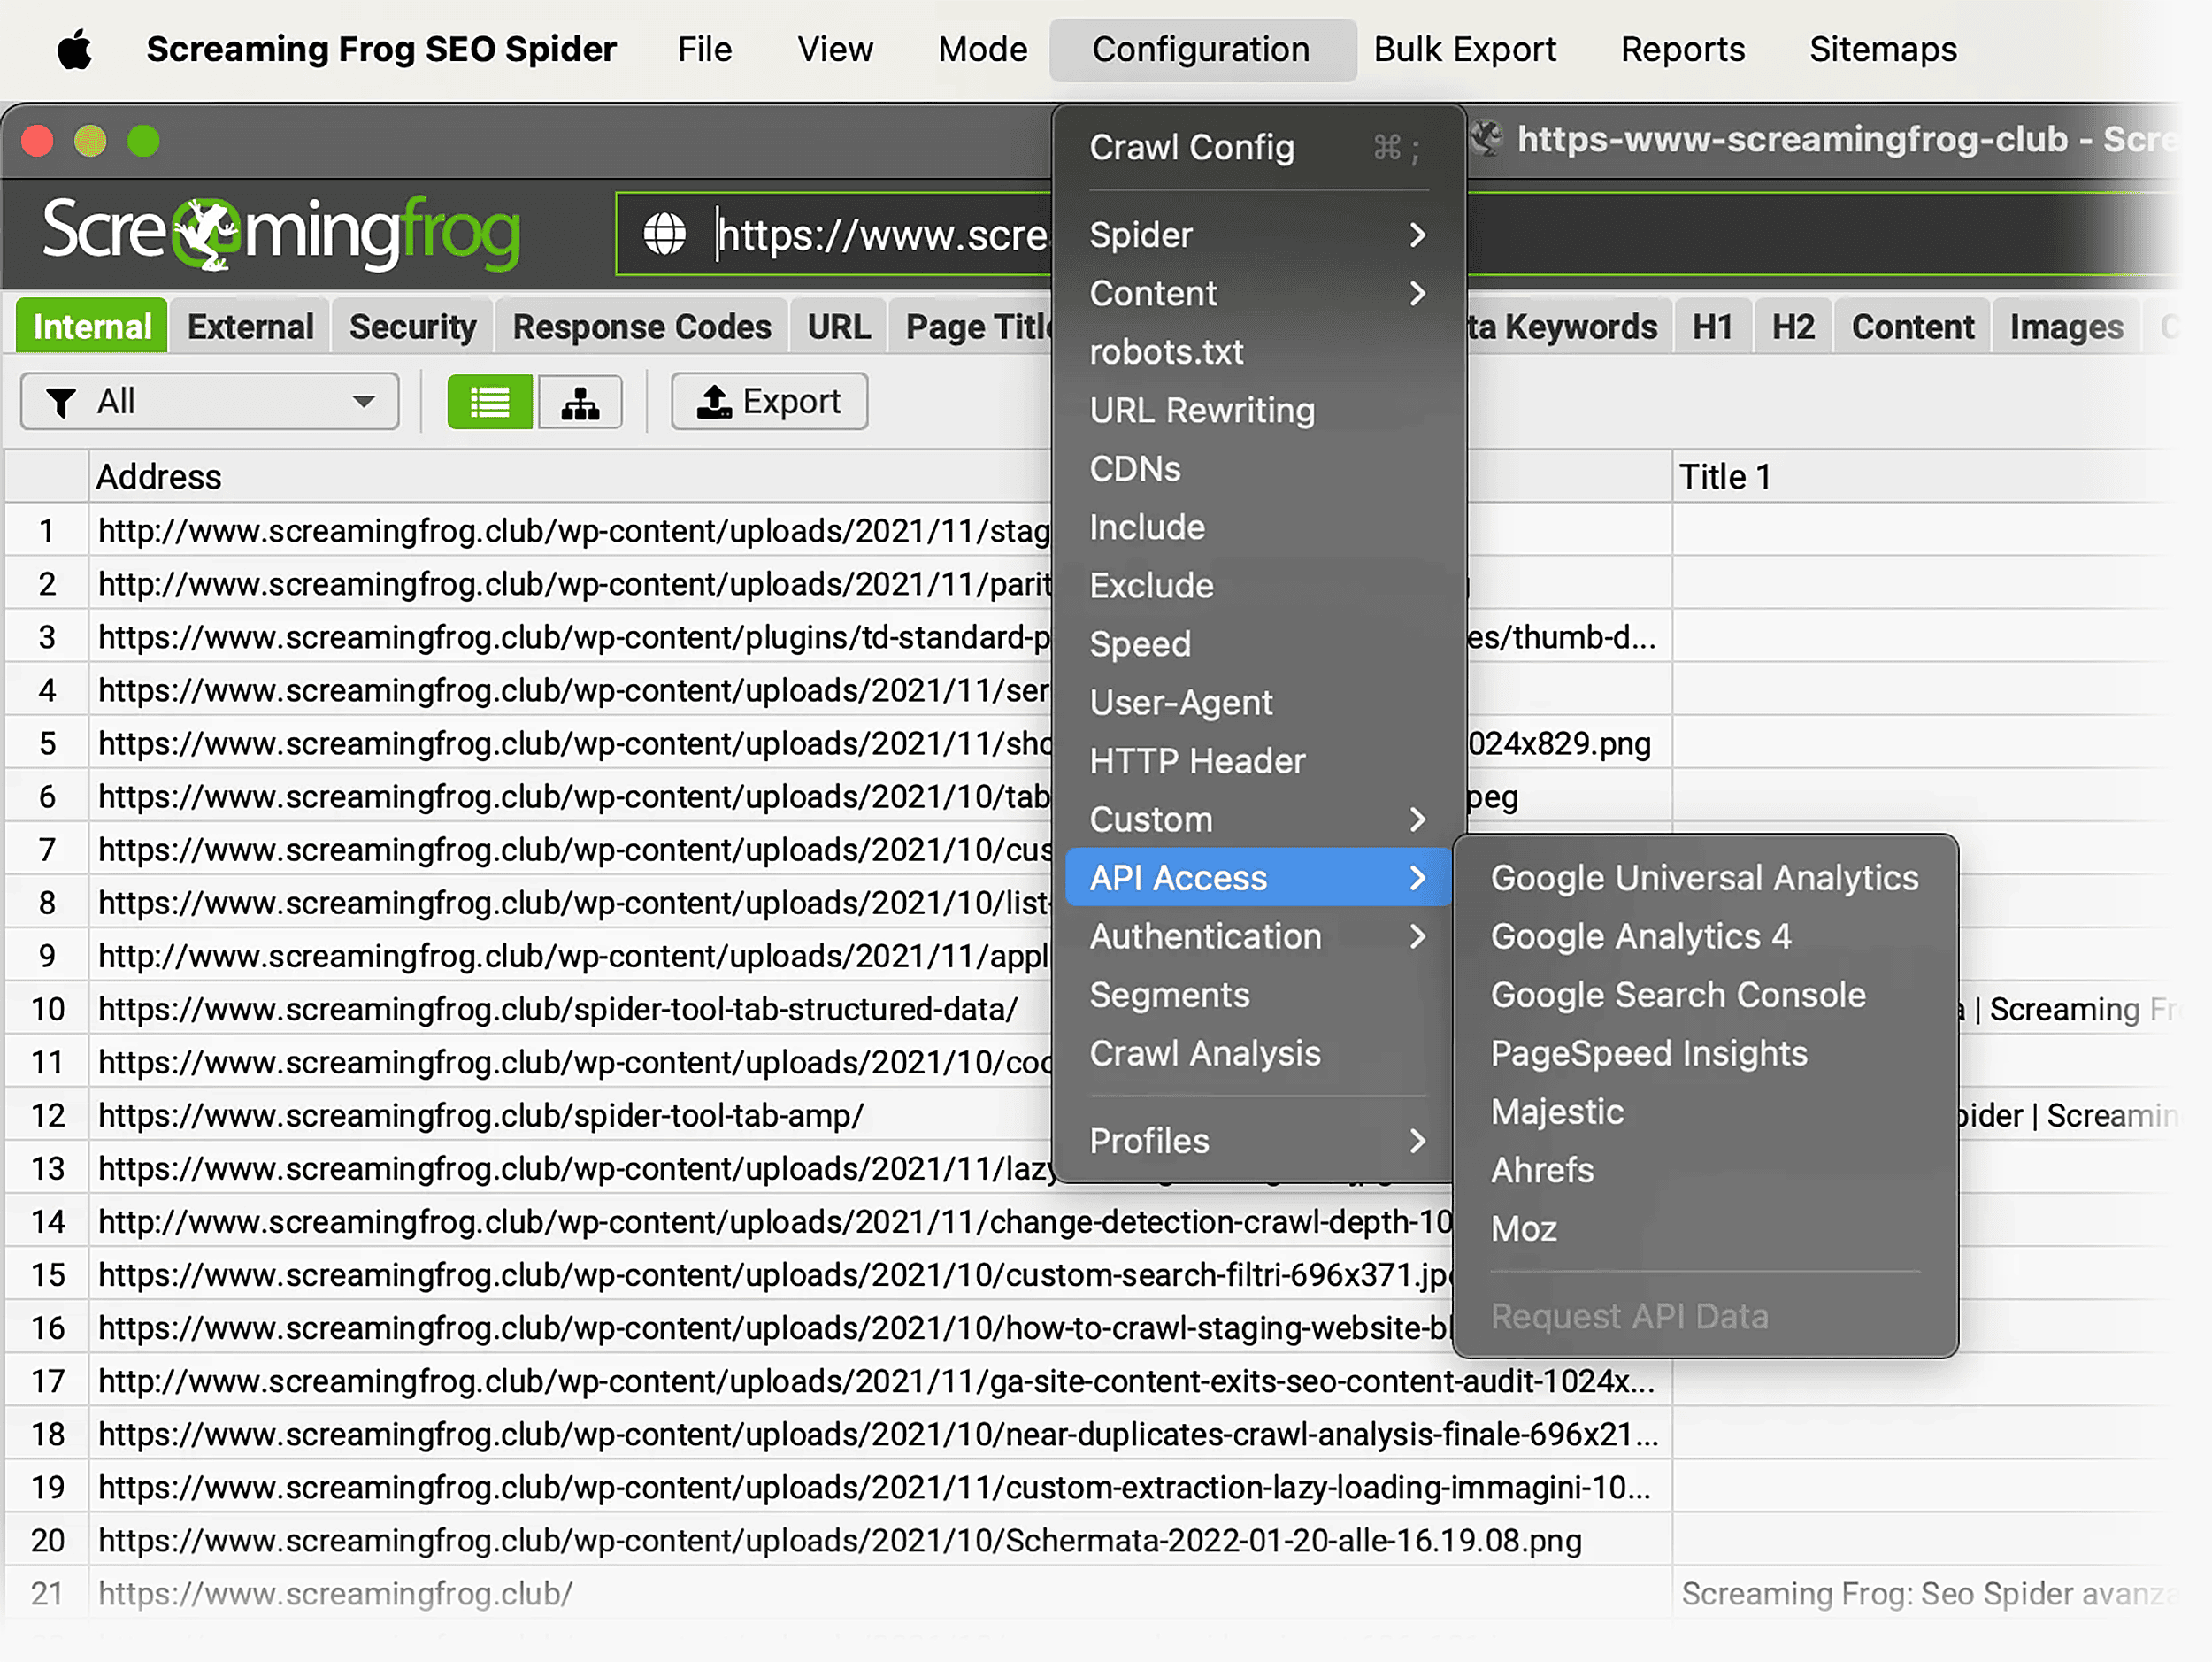Switch to list view mode
The image size is (2212, 1662).
[489, 401]
